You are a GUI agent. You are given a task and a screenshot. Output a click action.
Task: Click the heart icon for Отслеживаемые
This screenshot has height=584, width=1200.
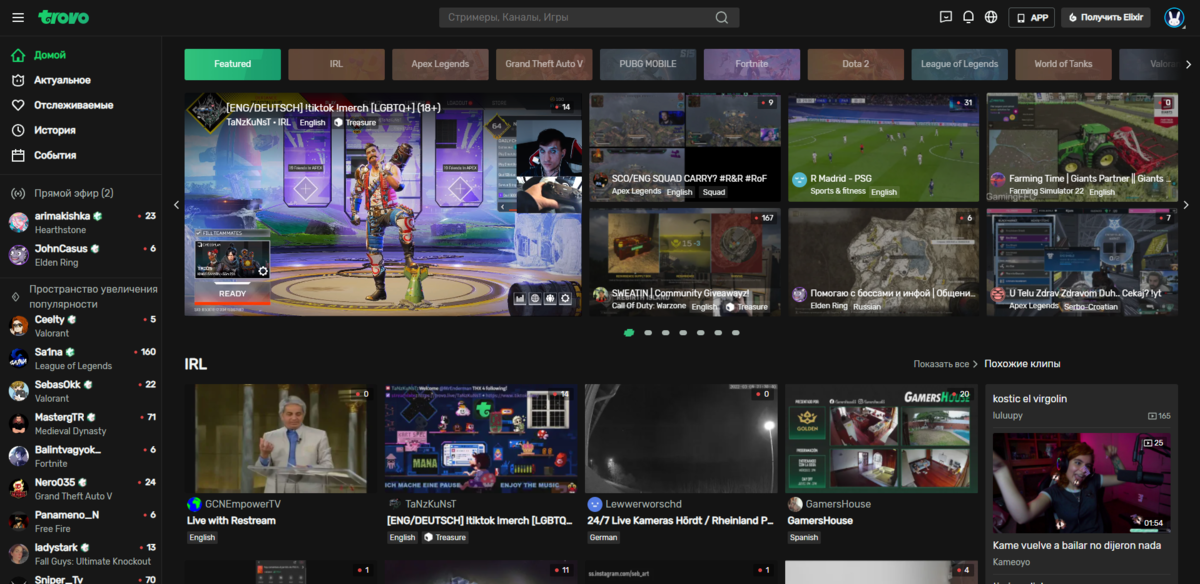tap(18, 105)
